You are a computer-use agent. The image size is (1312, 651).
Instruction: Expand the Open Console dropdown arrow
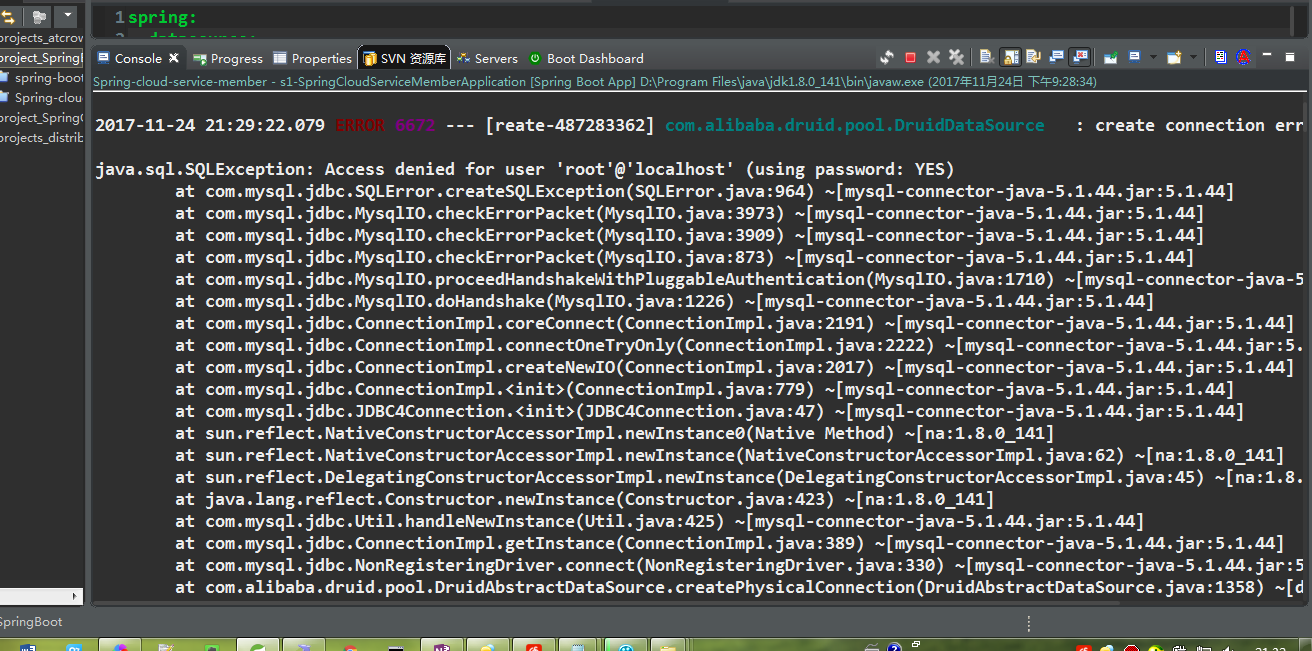pyautogui.click(x=1194, y=57)
